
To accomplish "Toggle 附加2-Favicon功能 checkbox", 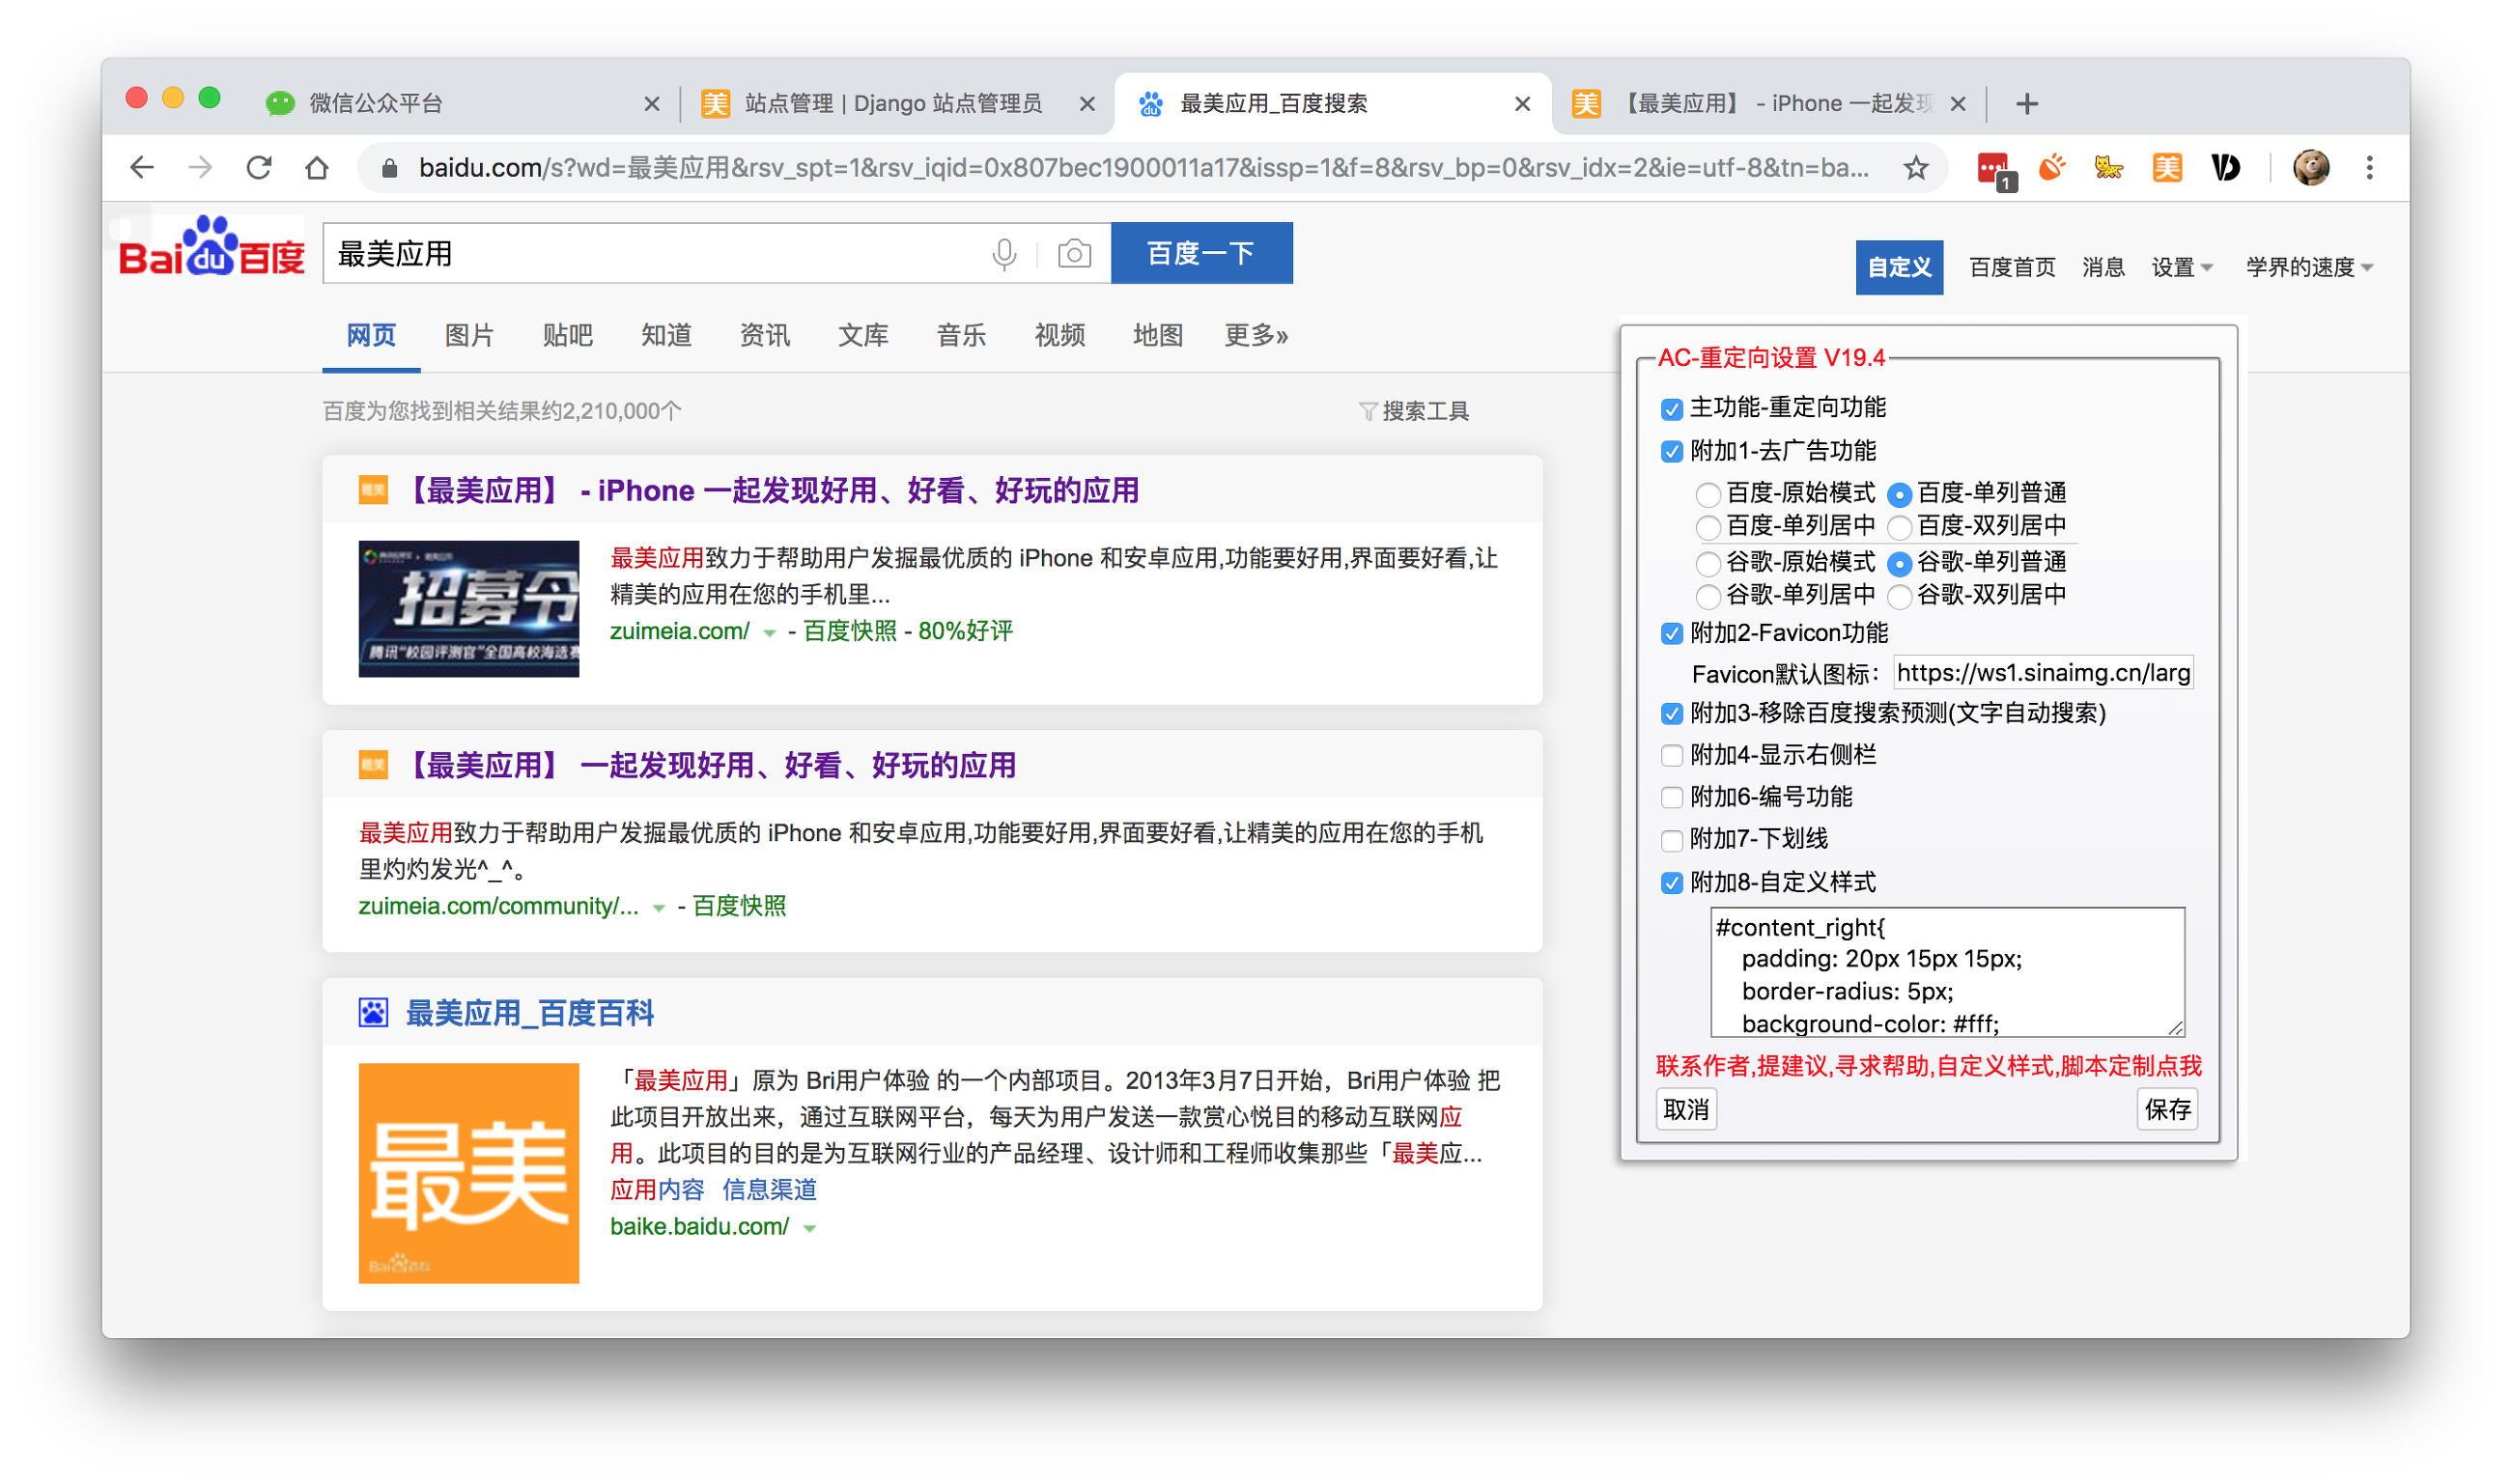I will [1671, 633].
